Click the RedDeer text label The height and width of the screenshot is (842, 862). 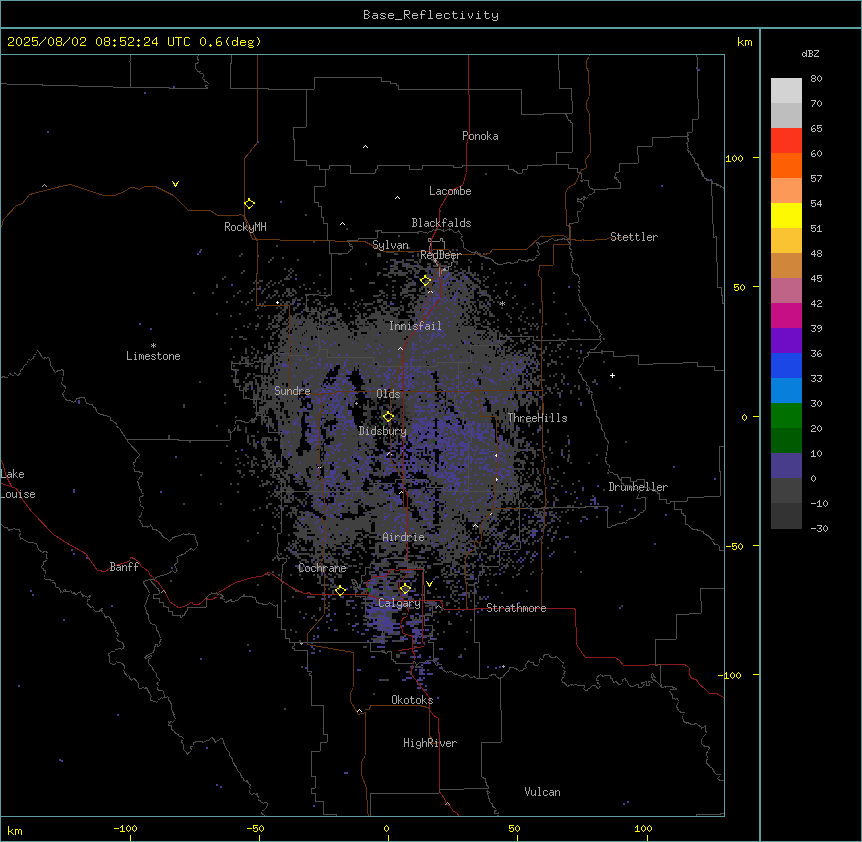point(440,255)
